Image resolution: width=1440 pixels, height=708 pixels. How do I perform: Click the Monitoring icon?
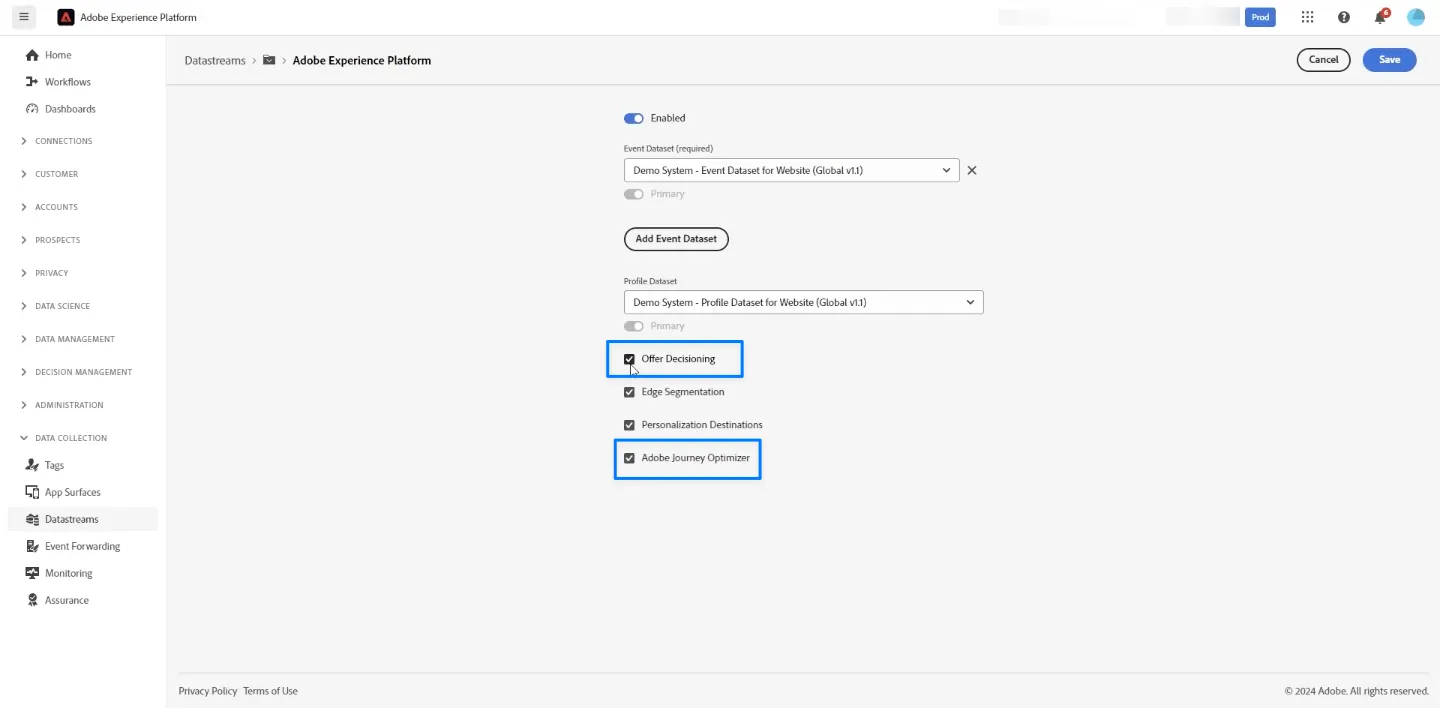tap(32, 573)
